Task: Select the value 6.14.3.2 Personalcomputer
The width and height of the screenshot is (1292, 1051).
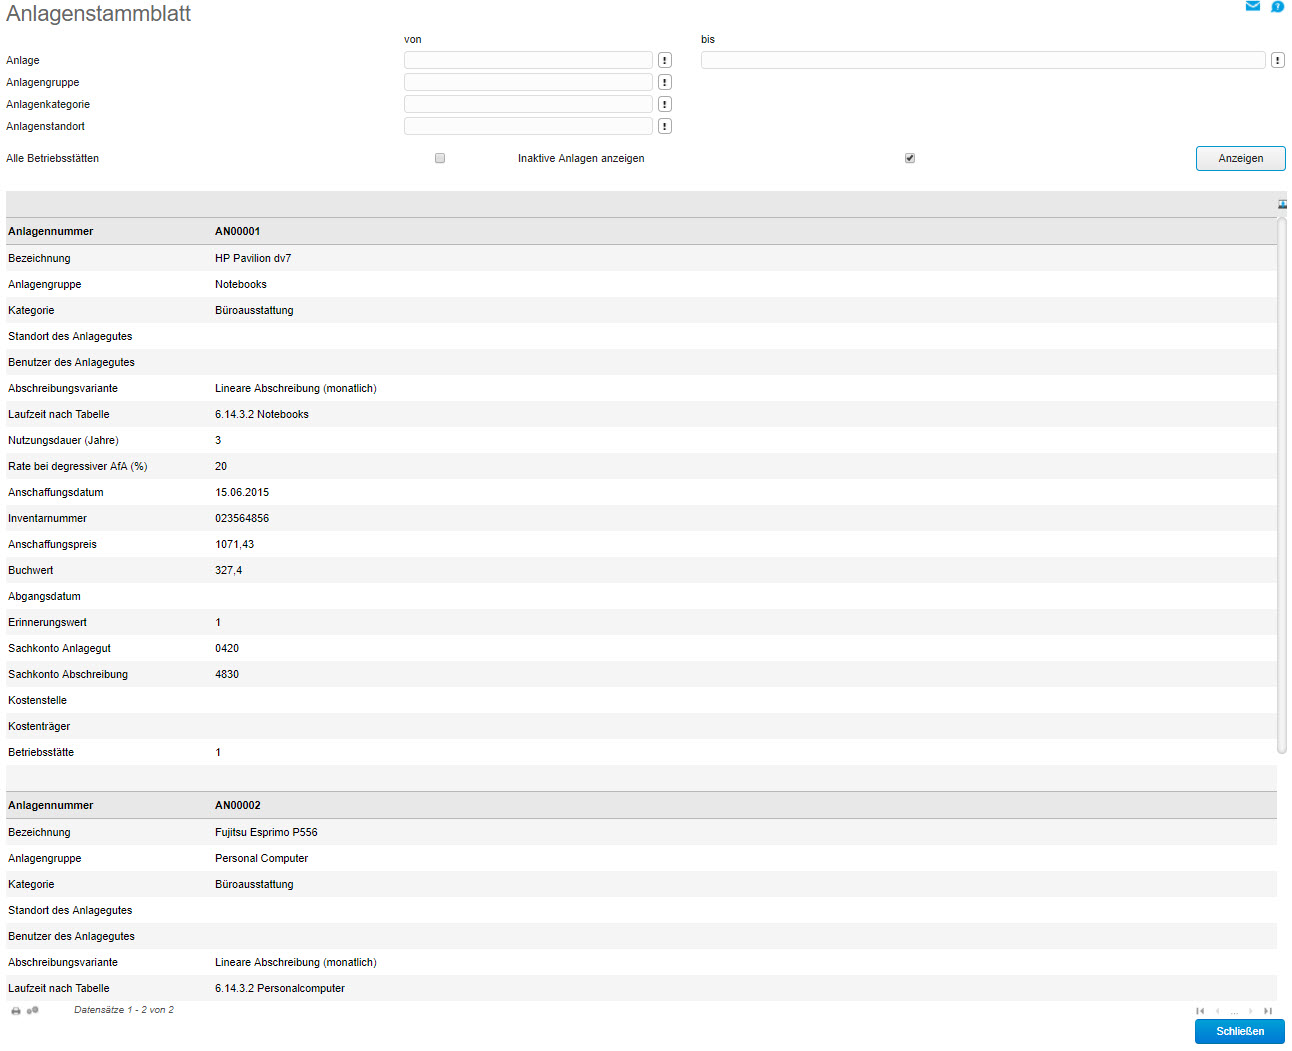Action: click(x=280, y=988)
